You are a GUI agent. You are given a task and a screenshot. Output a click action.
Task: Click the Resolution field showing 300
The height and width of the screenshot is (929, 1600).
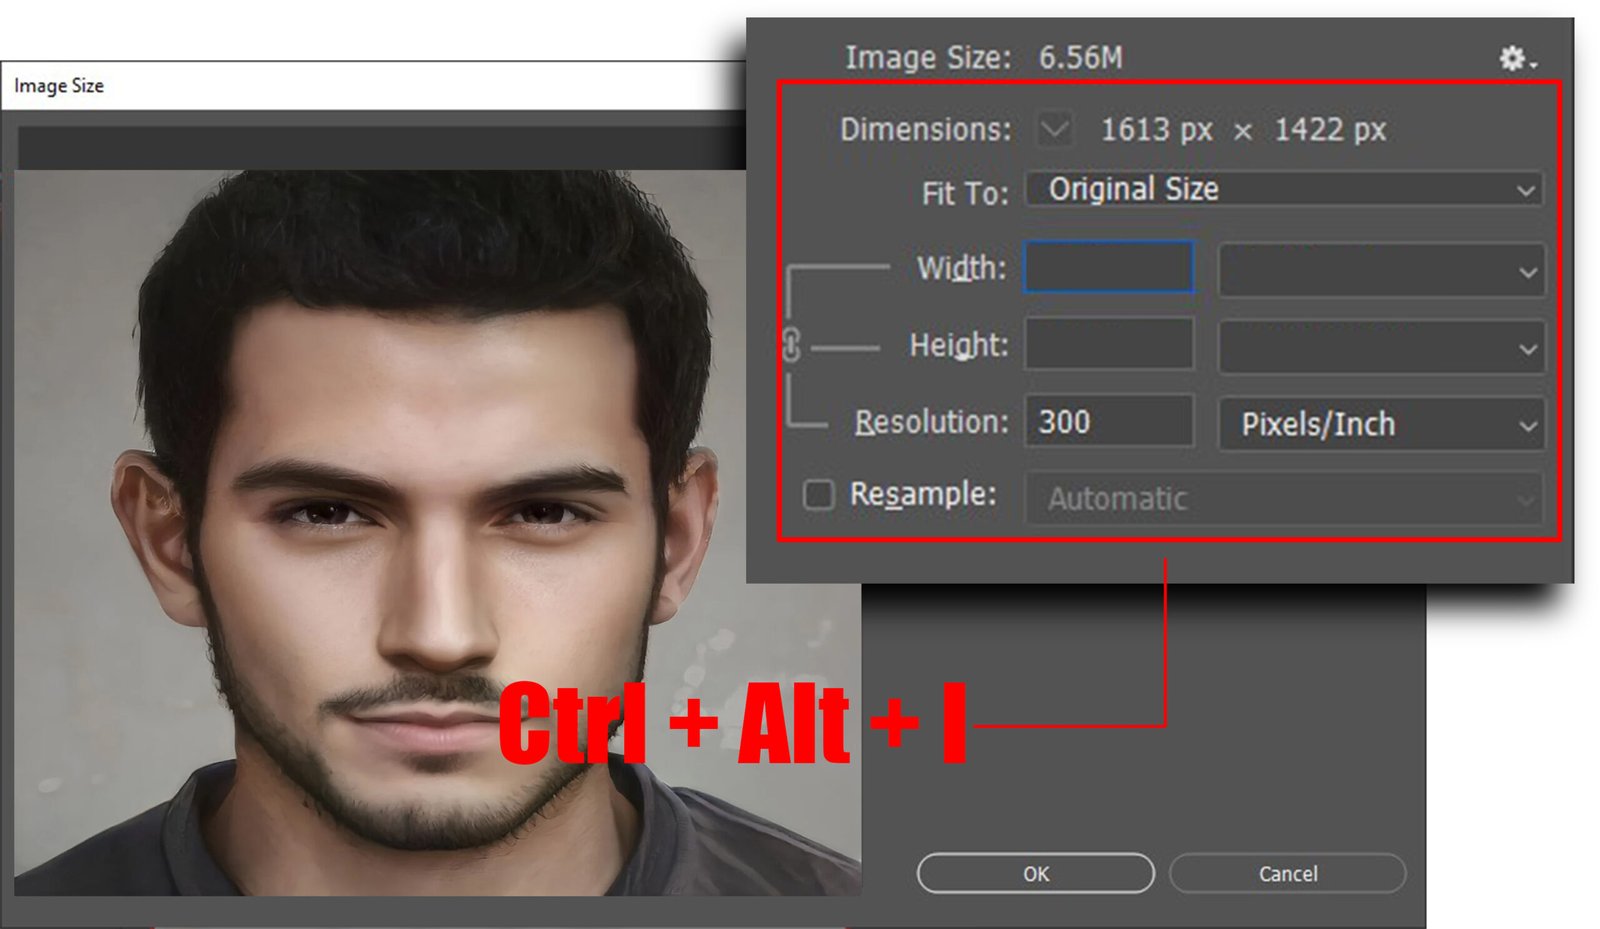pos(1109,421)
